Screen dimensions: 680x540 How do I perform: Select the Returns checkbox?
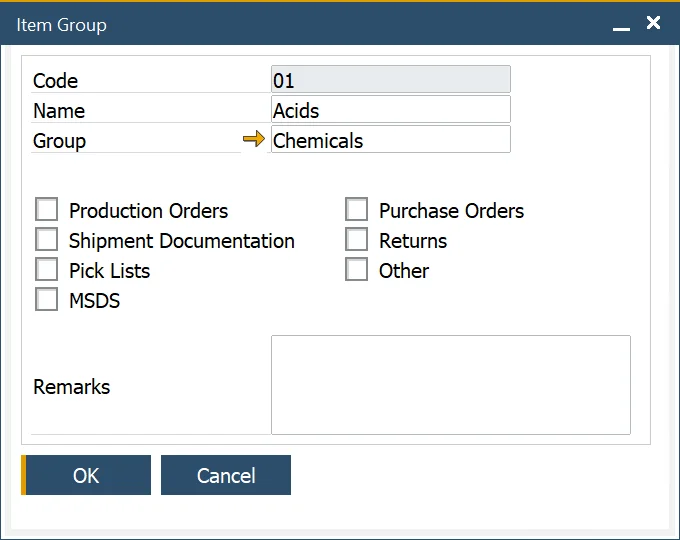(357, 240)
